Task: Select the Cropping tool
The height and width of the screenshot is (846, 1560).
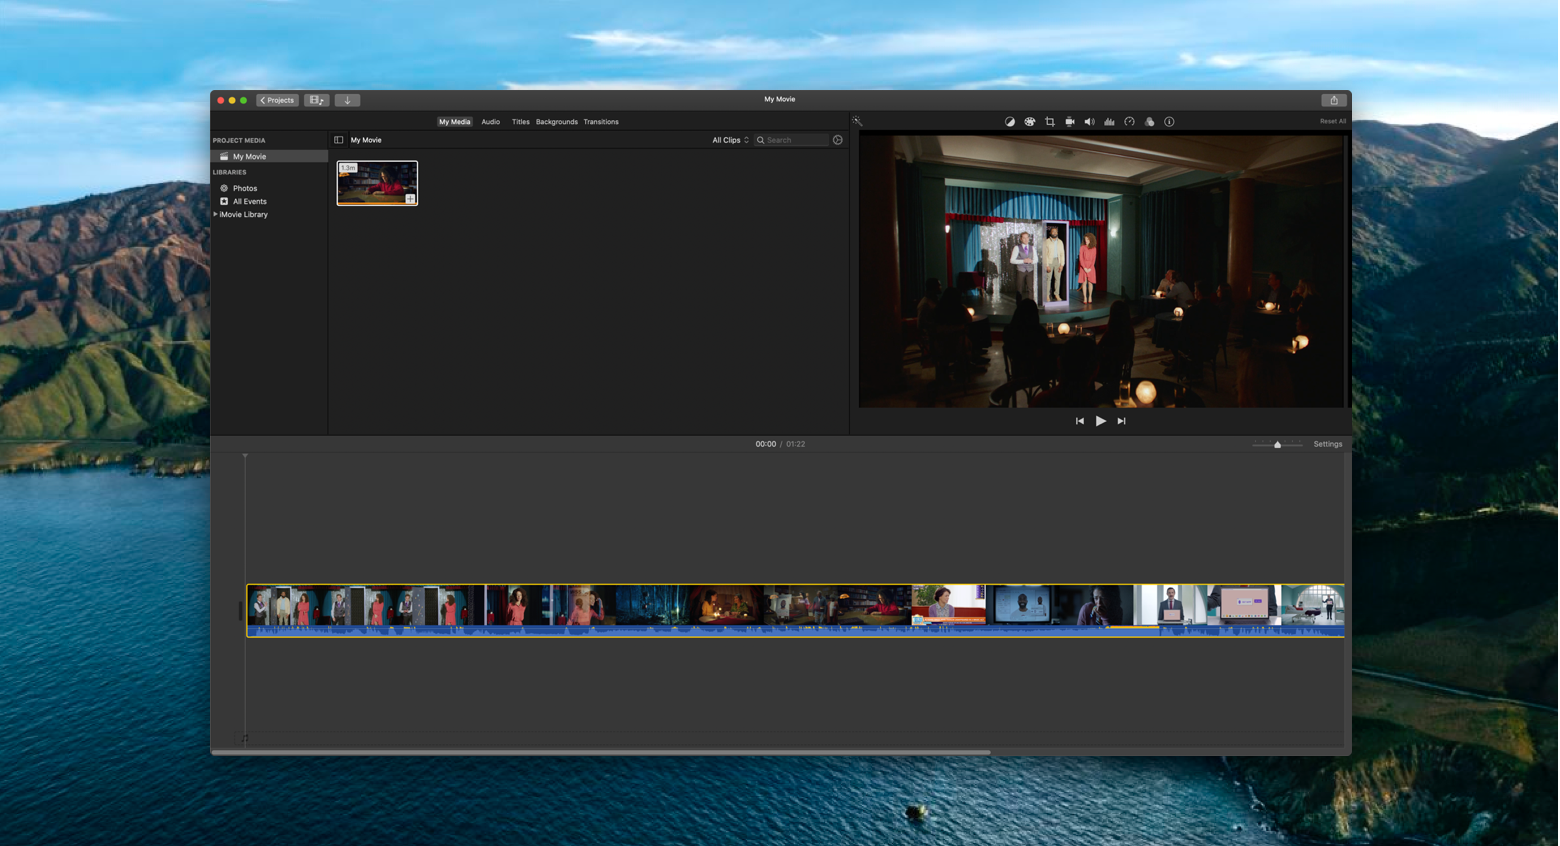Action: (1050, 122)
